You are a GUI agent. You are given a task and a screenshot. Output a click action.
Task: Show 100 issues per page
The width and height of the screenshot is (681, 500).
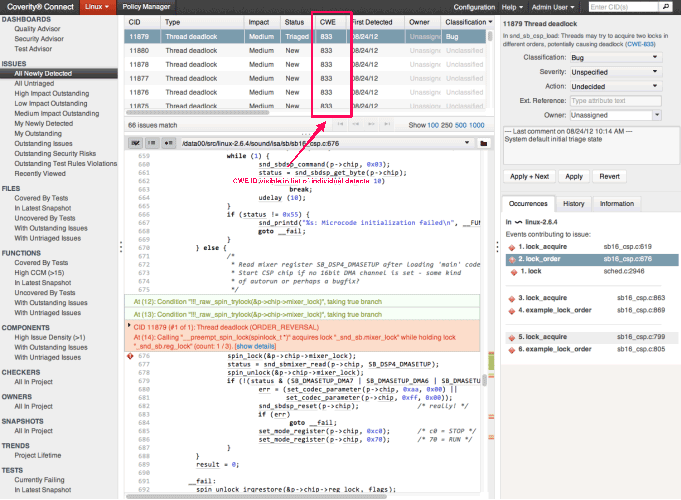pos(433,125)
